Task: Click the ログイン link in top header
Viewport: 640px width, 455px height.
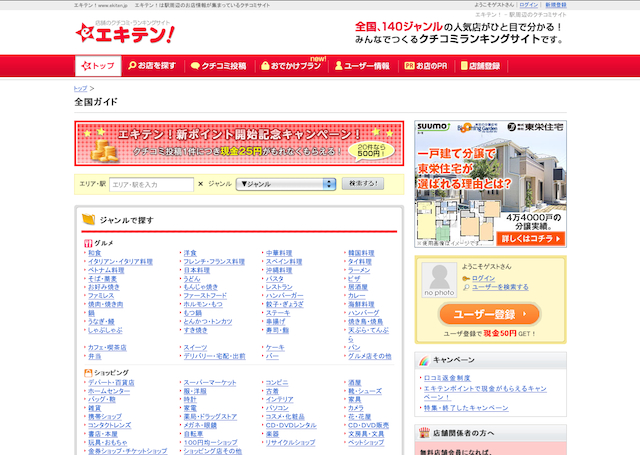Action: point(529,5)
